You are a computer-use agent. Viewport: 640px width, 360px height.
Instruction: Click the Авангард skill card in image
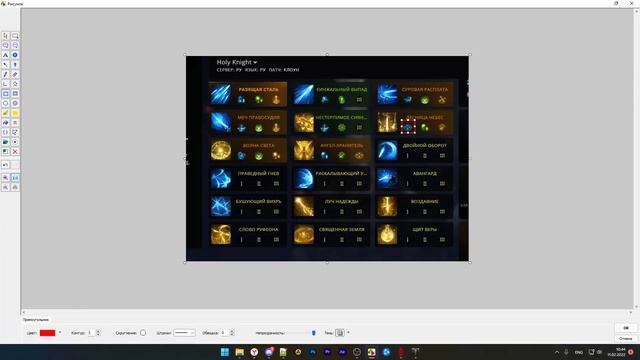(x=414, y=178)
